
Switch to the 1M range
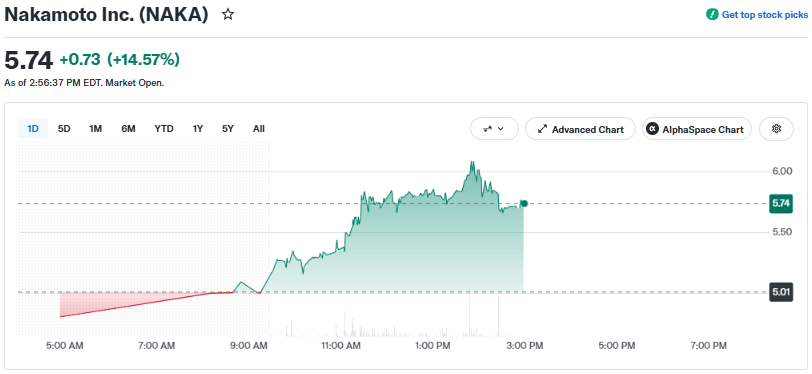[x=95, y=129]
